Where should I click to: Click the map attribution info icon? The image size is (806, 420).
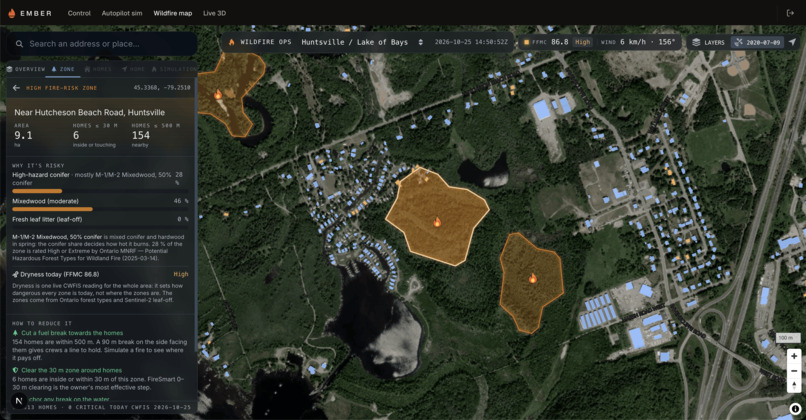(x=795, y=409)
